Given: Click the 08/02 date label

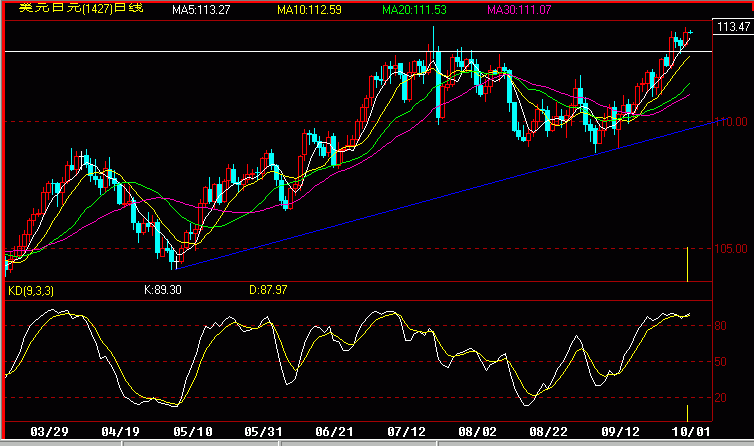Looking at the screenshot, I should [477, 431].
